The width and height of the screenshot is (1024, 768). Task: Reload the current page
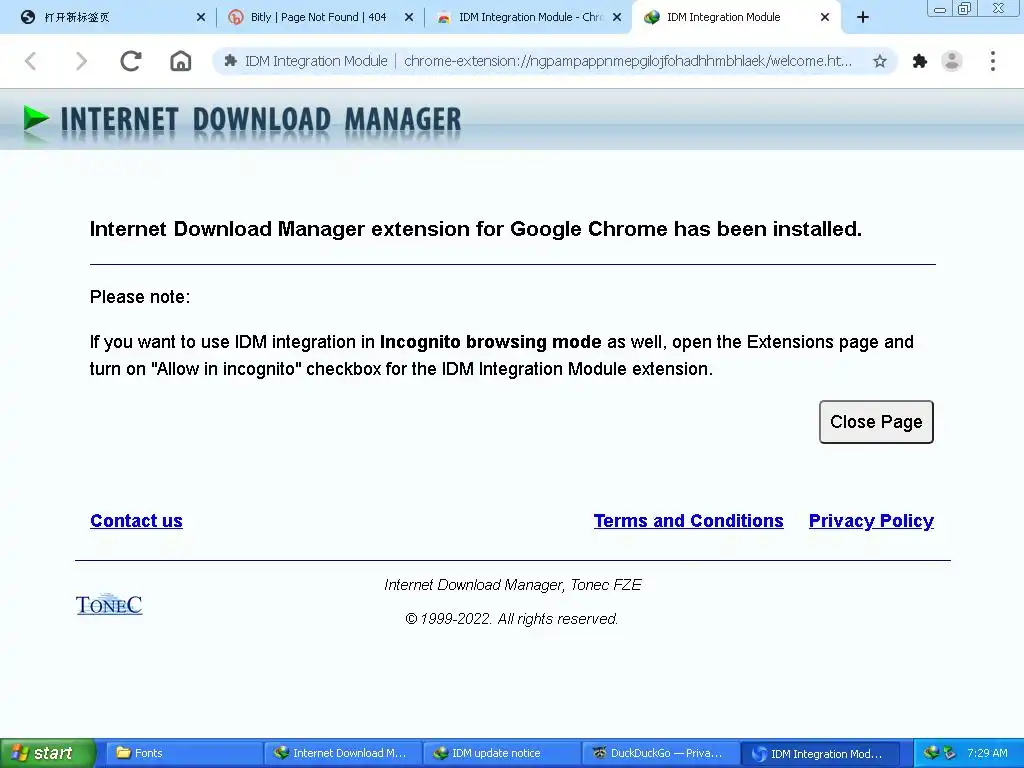[131, 61]
